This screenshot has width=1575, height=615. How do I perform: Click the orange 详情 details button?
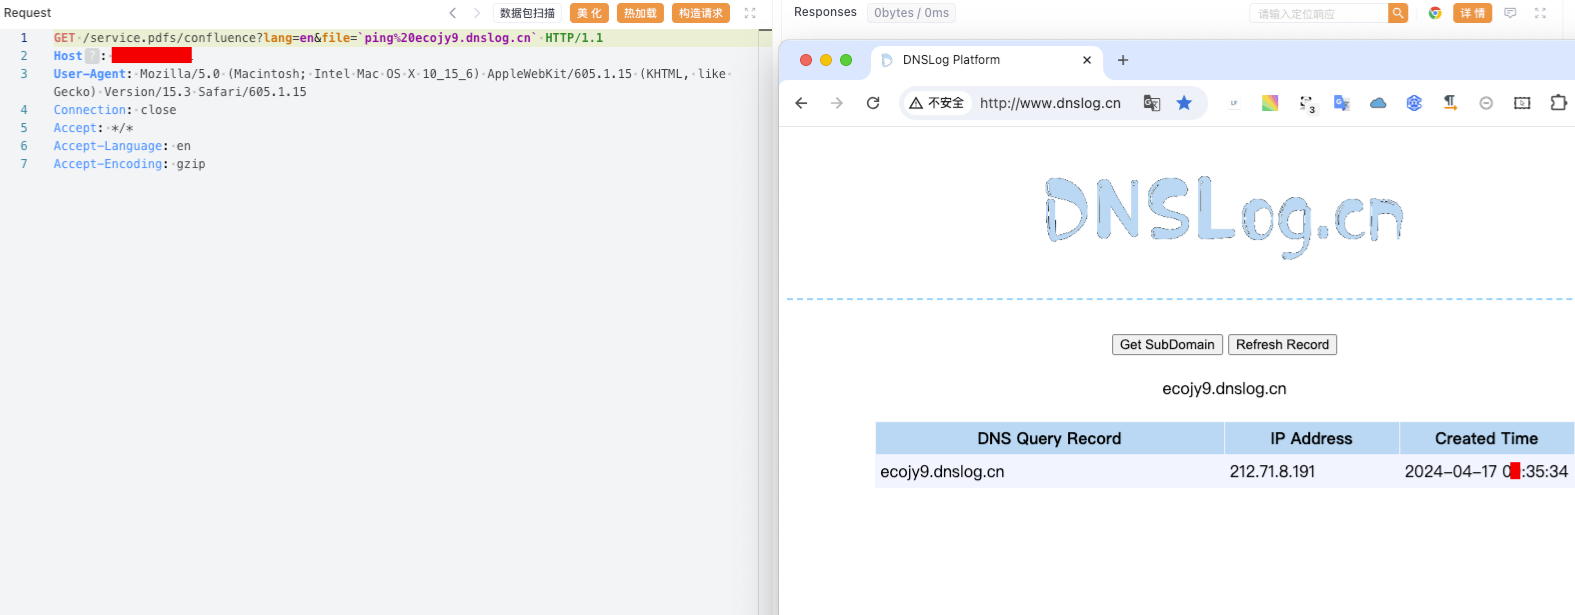click(x=1472, y=13)
